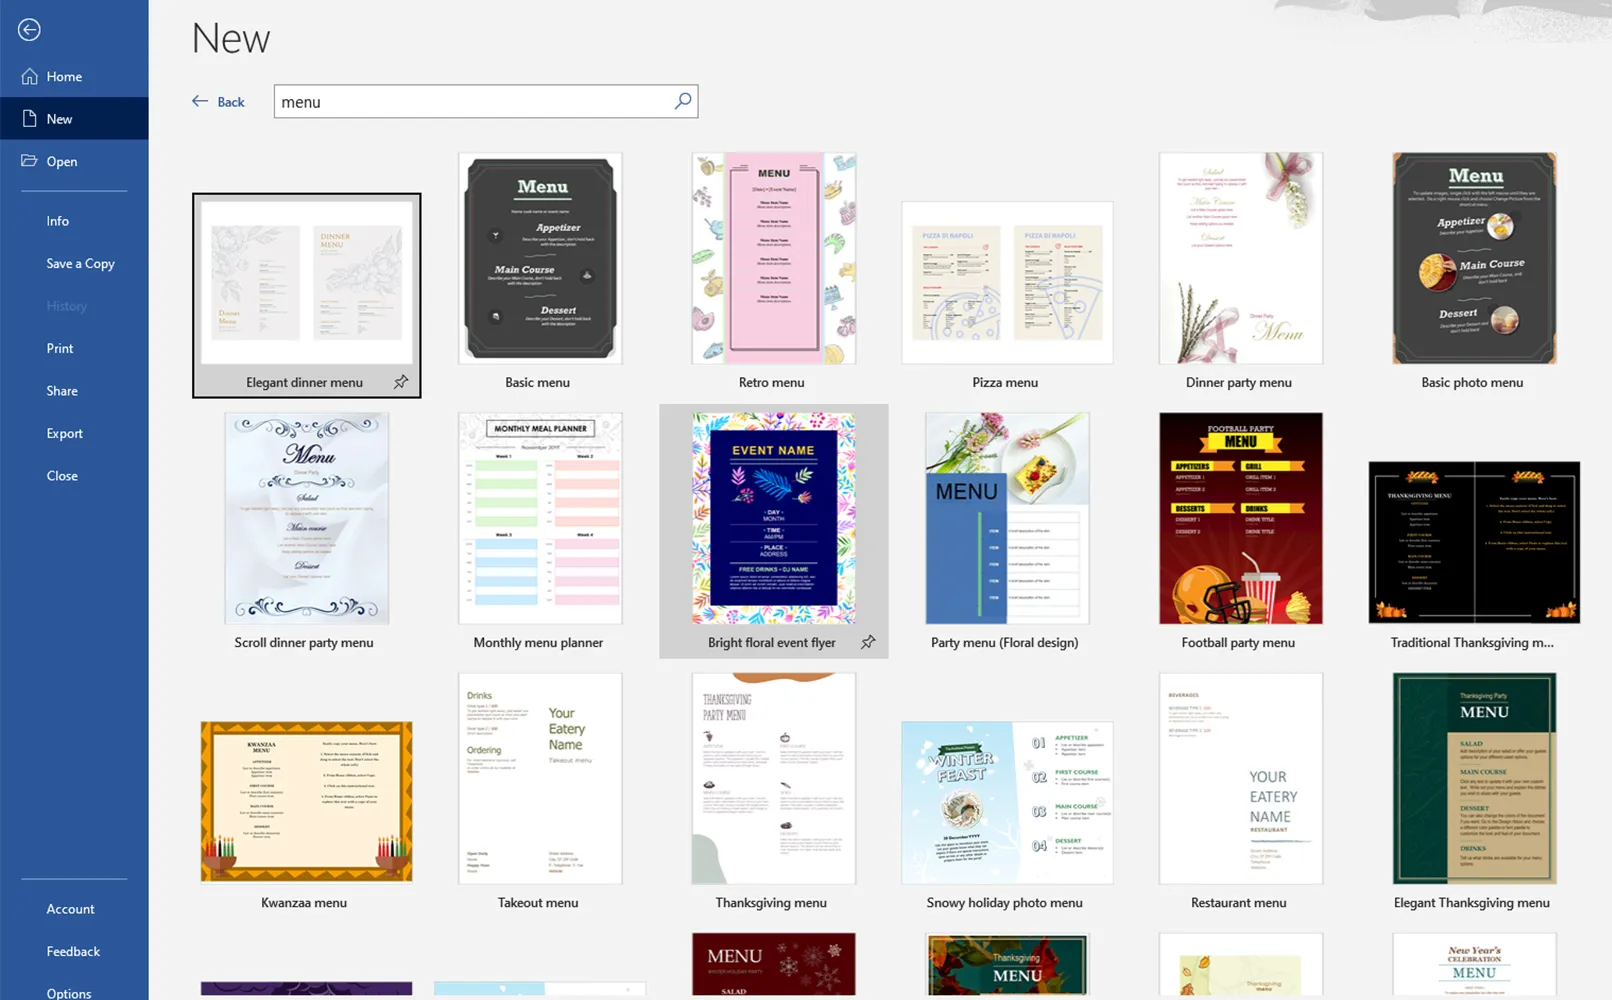Choose the Elegant dinner menu thumbnail
The width and height of the screenshot is (1612, 1000).
pos(307,283)
